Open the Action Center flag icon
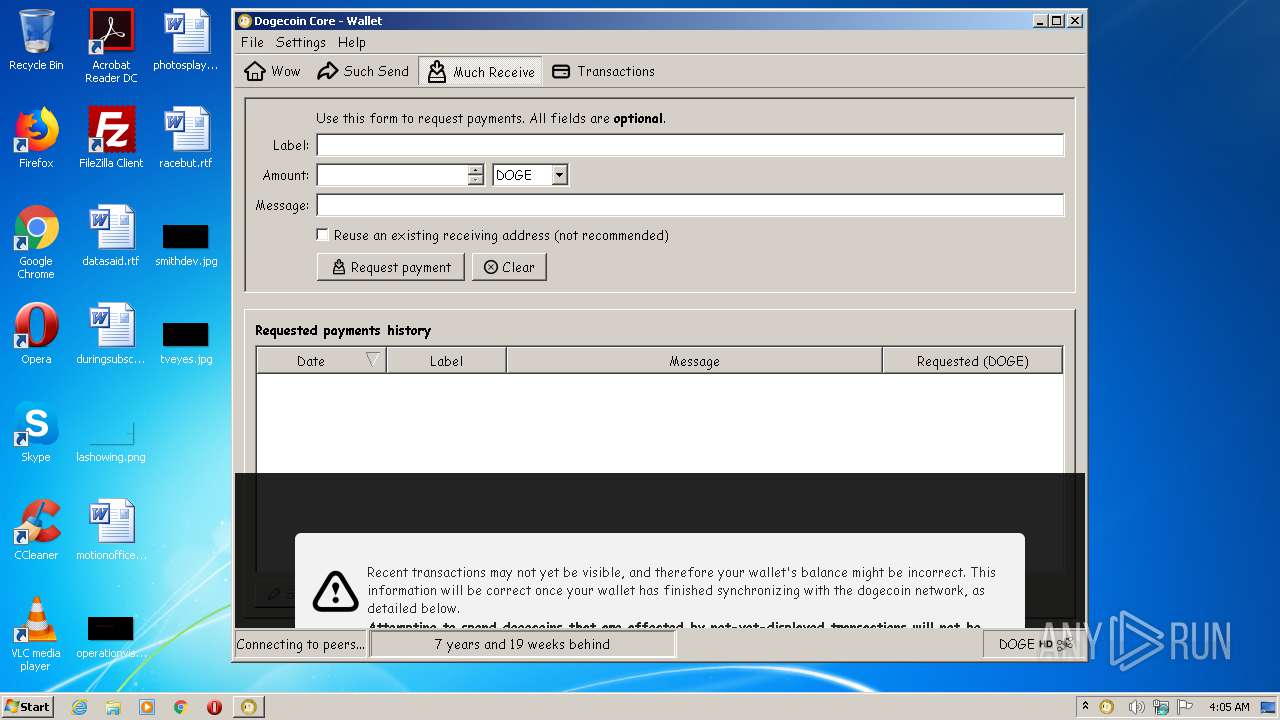The width and height of the screenshot is (1280, 720). [1186, 707]
